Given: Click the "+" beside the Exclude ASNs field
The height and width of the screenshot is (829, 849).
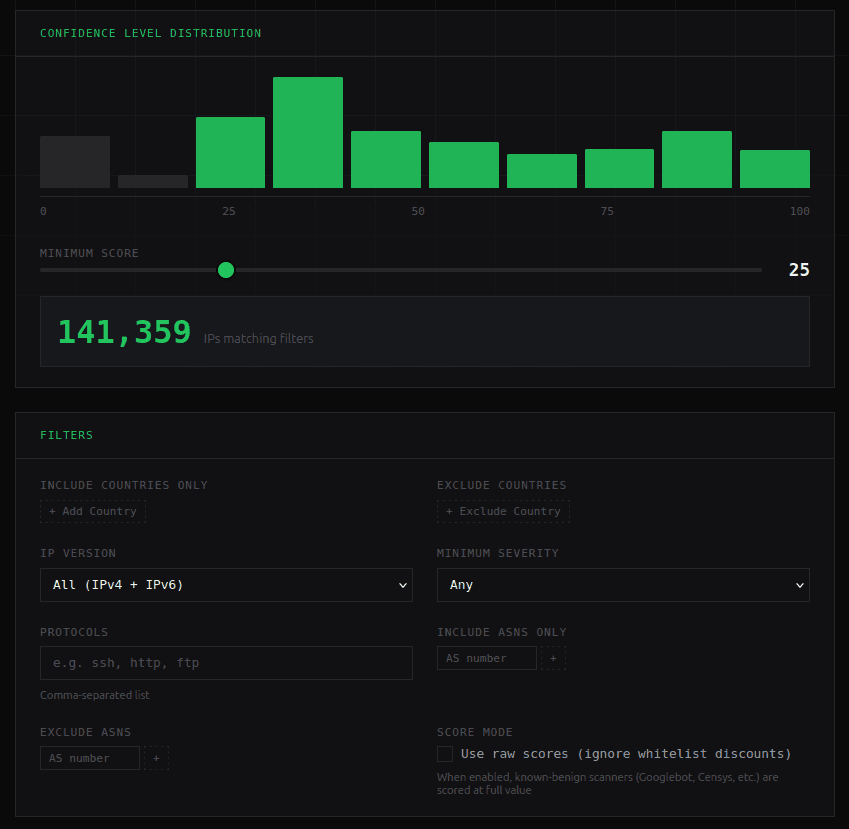Looking at the screenshot, I should click(157, 758).
